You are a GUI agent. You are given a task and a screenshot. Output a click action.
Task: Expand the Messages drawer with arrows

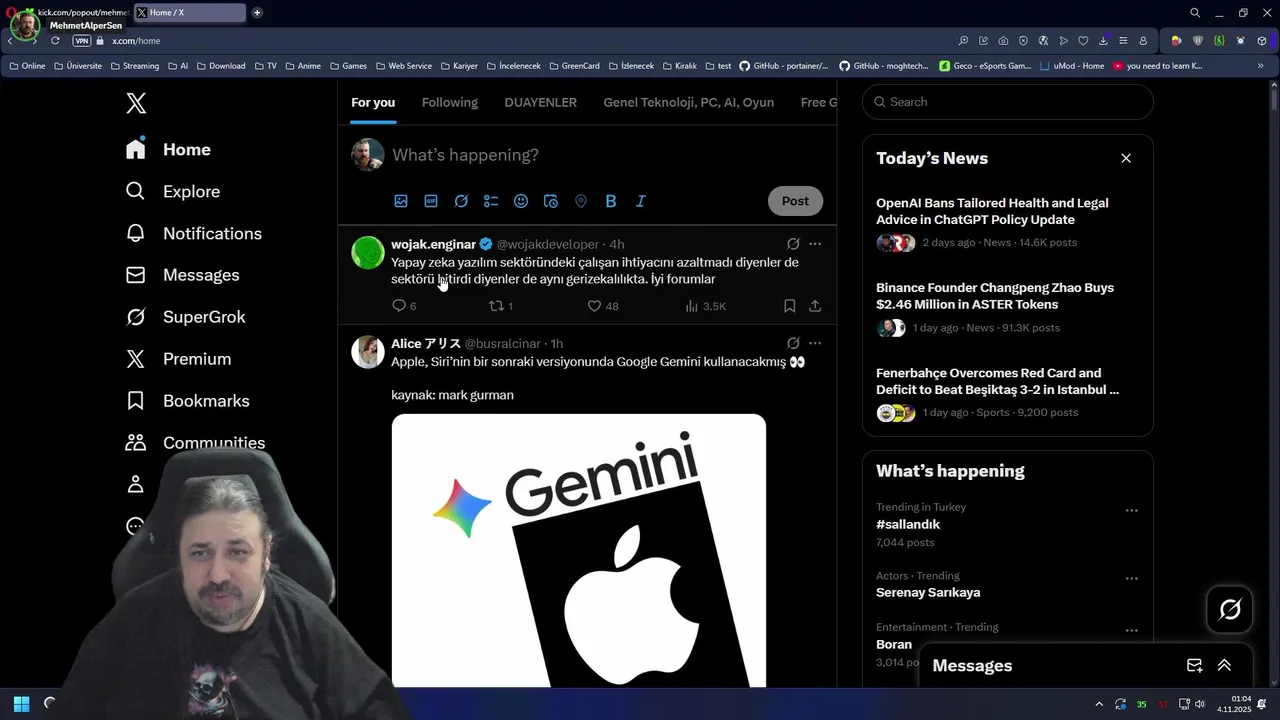(x=1224, y=665)
